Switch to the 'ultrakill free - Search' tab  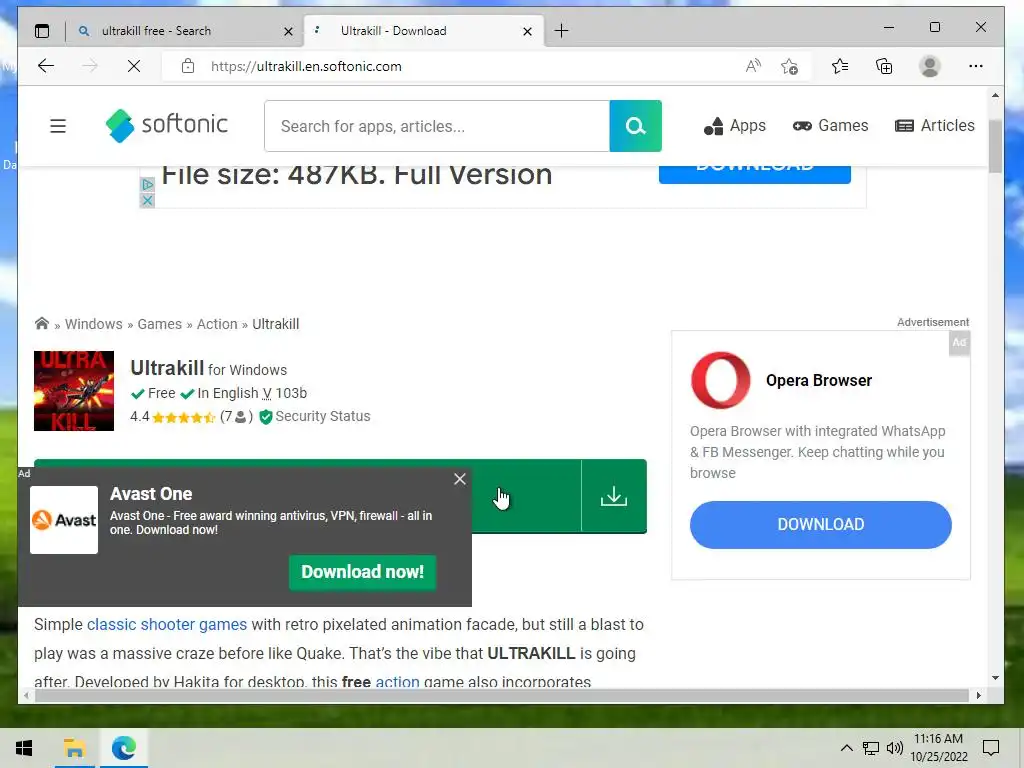tap(185, 31)
